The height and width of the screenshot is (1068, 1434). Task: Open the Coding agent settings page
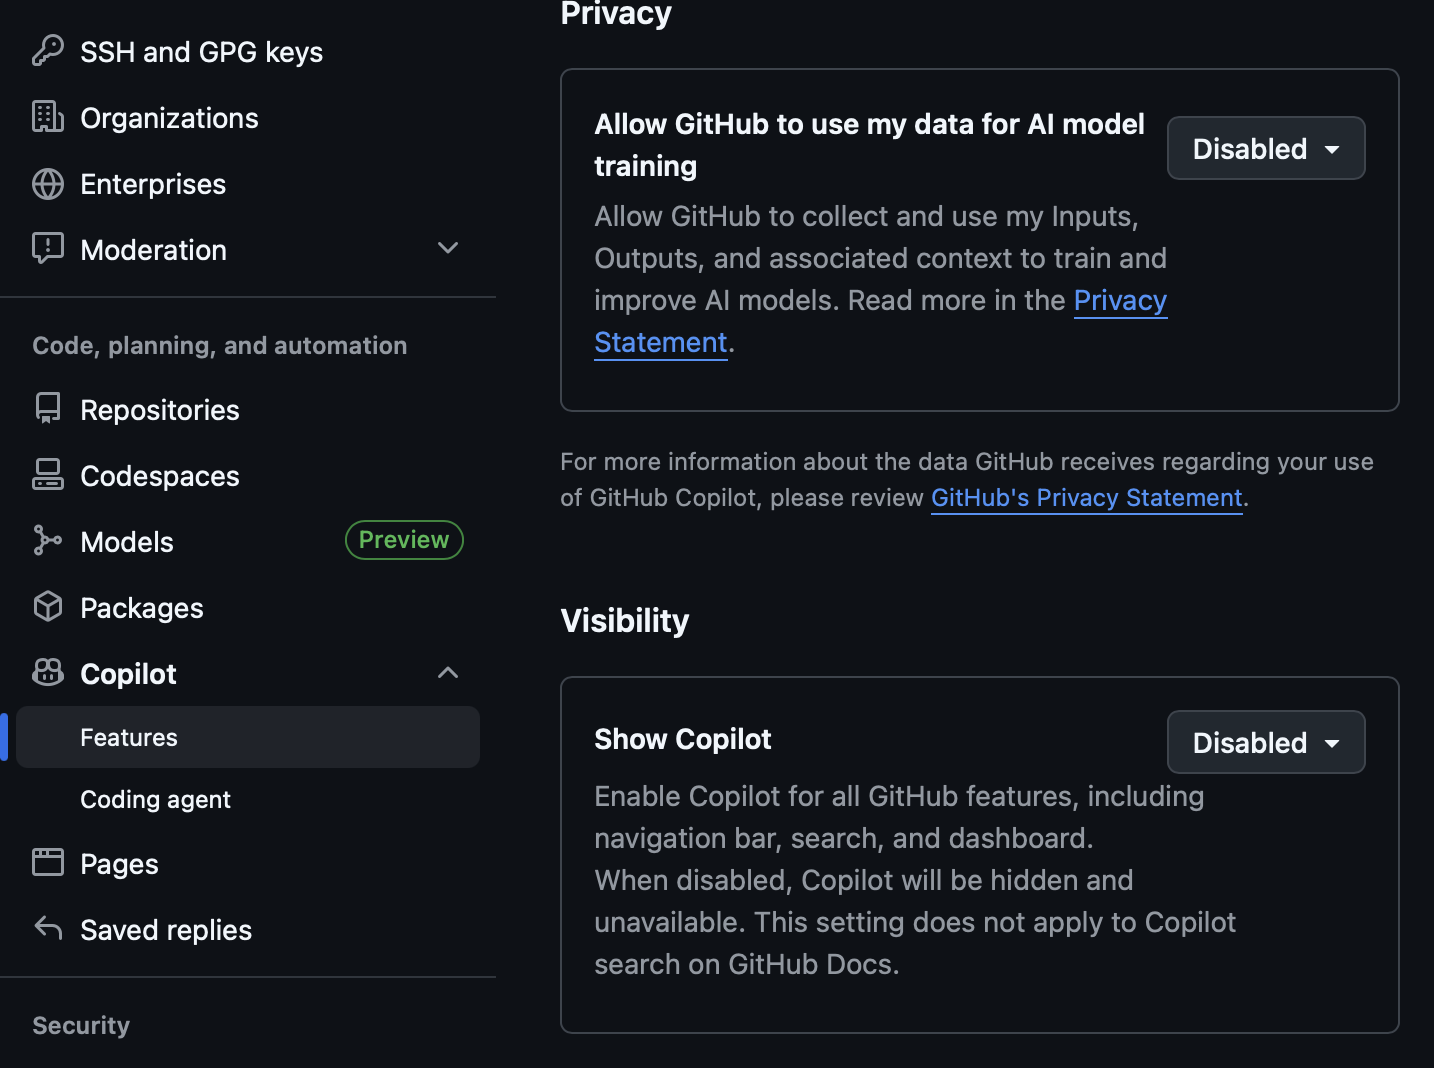(x=155, y=800)
